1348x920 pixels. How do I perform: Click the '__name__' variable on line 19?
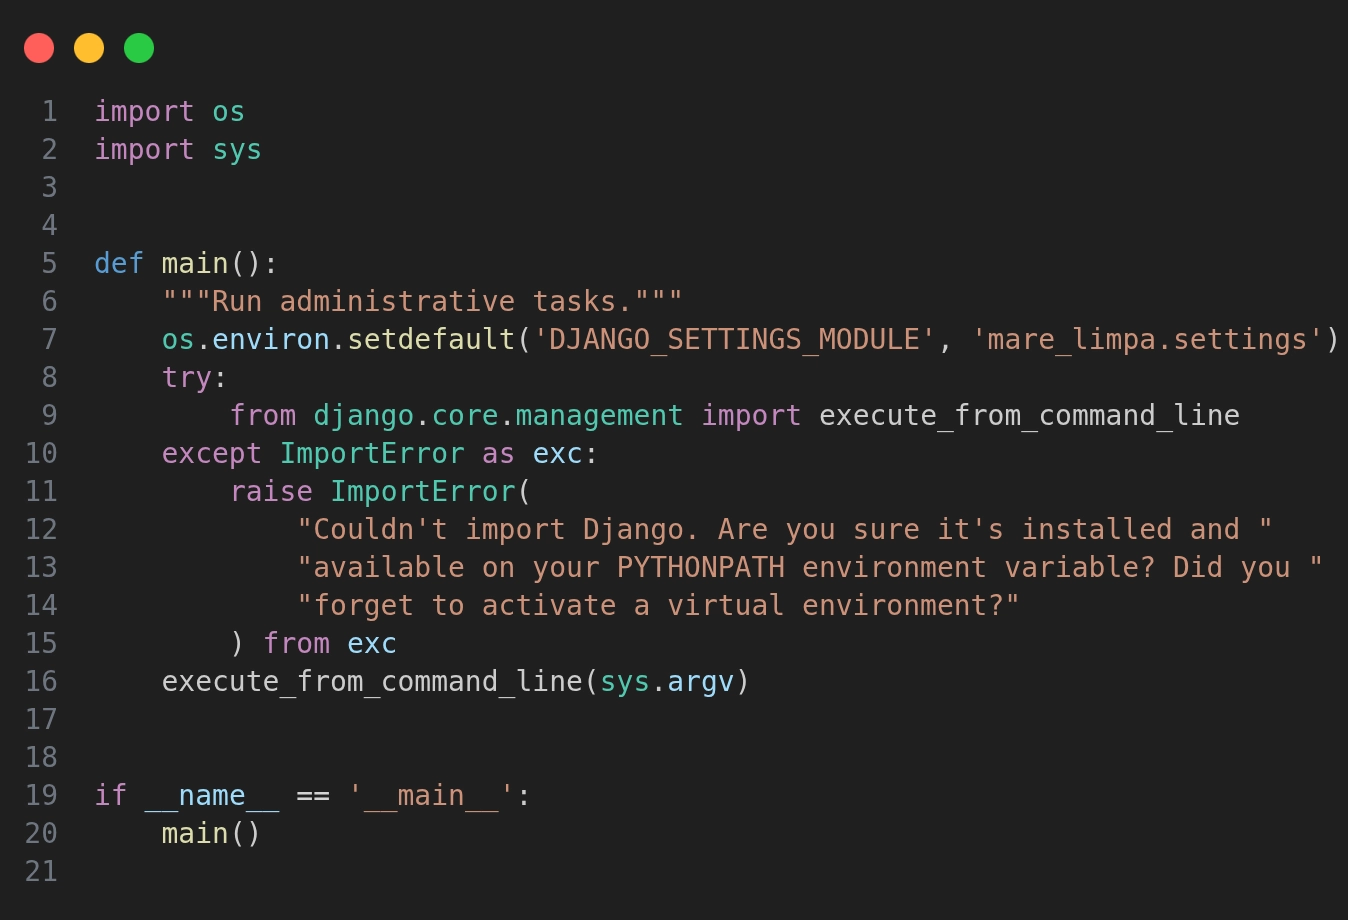tap(212, 796)
